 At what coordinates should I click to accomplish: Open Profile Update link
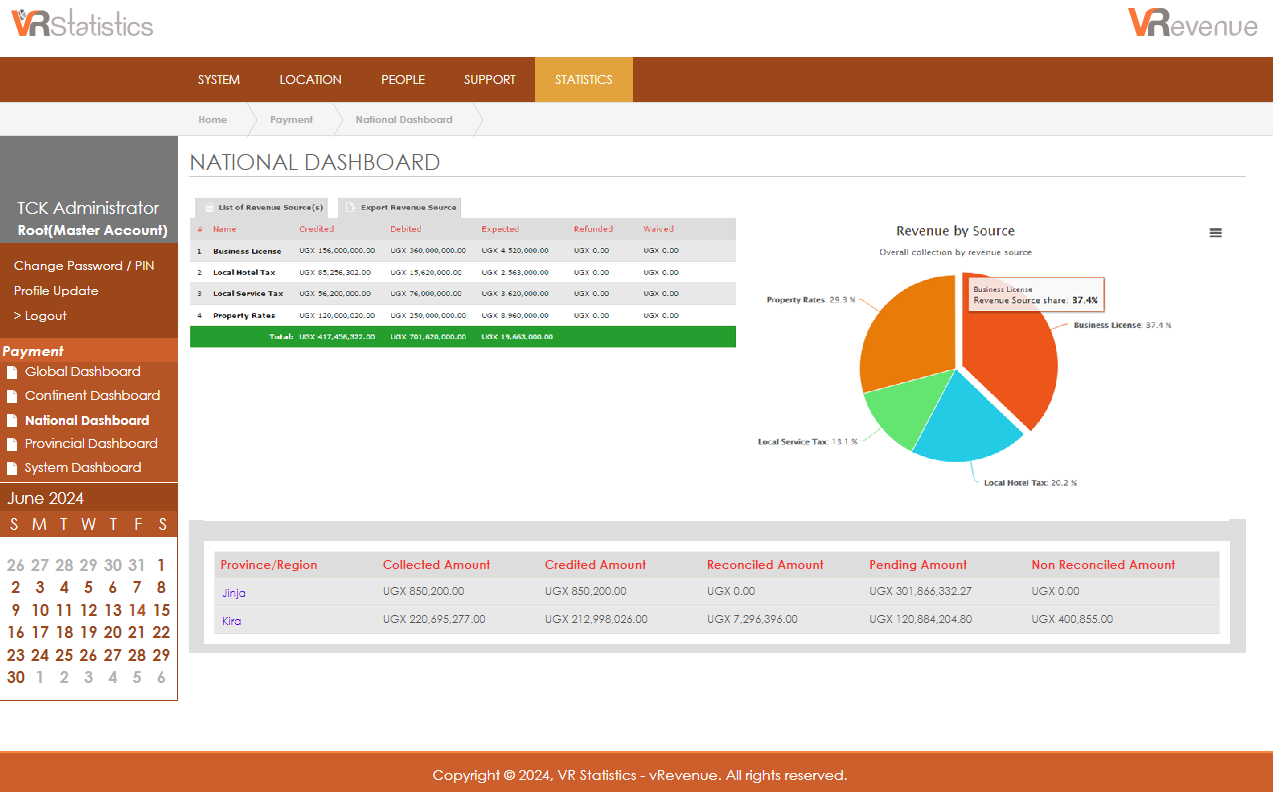(56, 291)
